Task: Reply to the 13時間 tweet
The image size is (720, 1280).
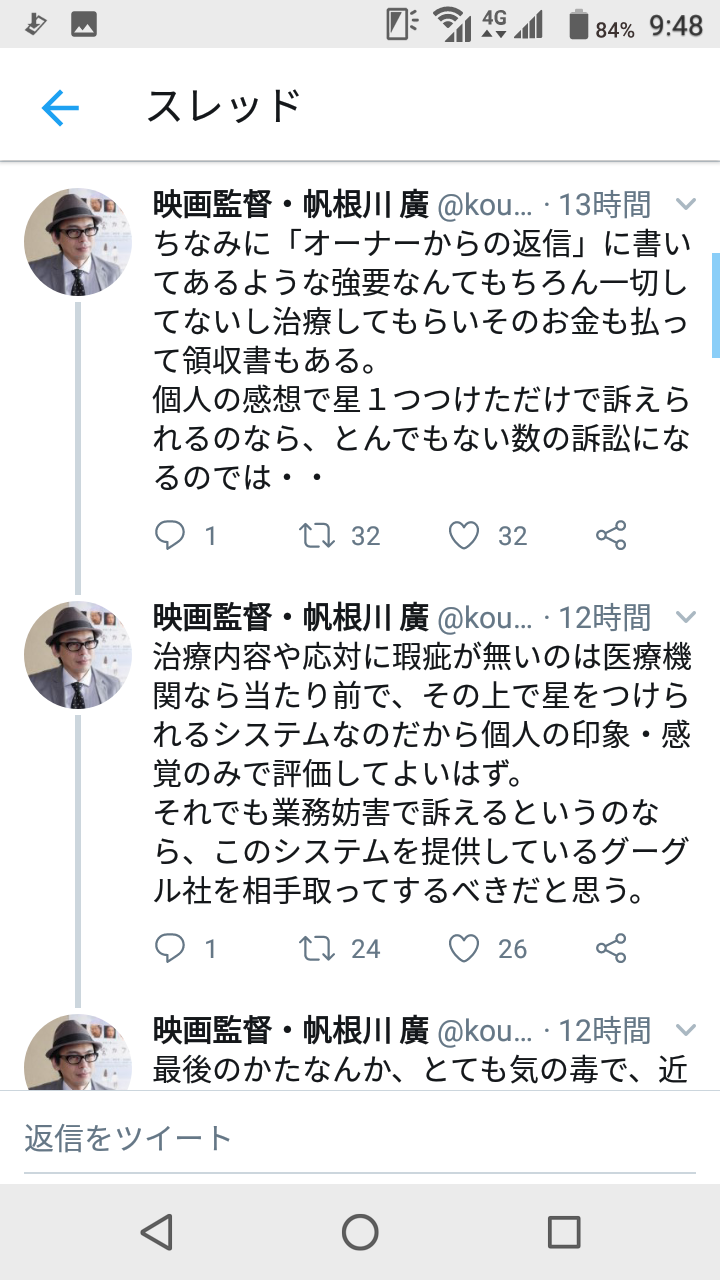Action: click(171, 536)
